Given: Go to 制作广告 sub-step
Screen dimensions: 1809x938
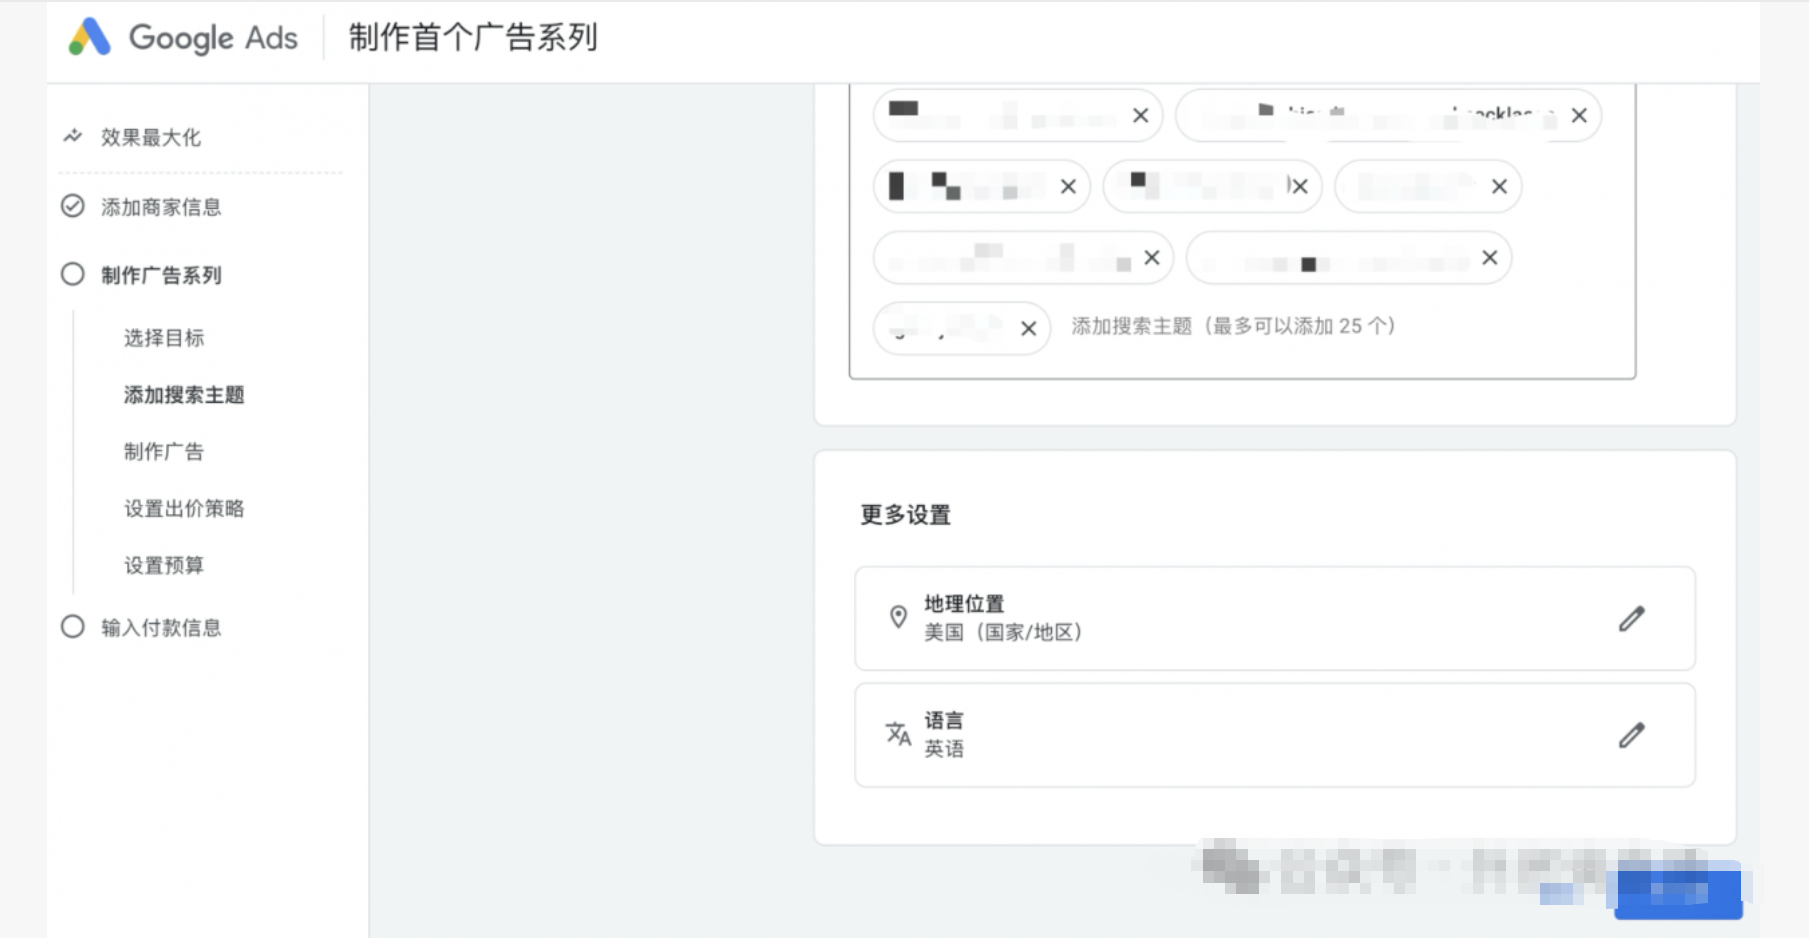Looking at the screenshot, I should click(164, 452).
